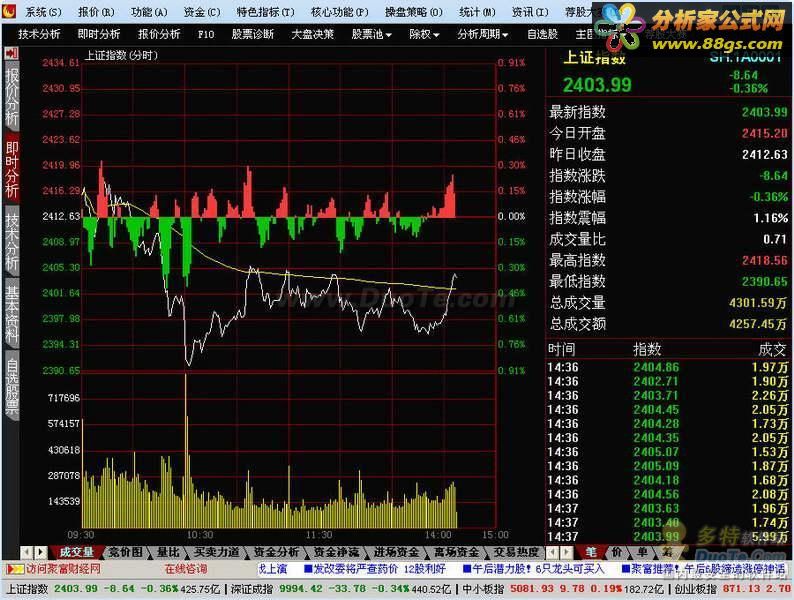The height and width of the screenshot is (600, 794).
Task: Open the 报价(R) menu
Action: point(96,12)
